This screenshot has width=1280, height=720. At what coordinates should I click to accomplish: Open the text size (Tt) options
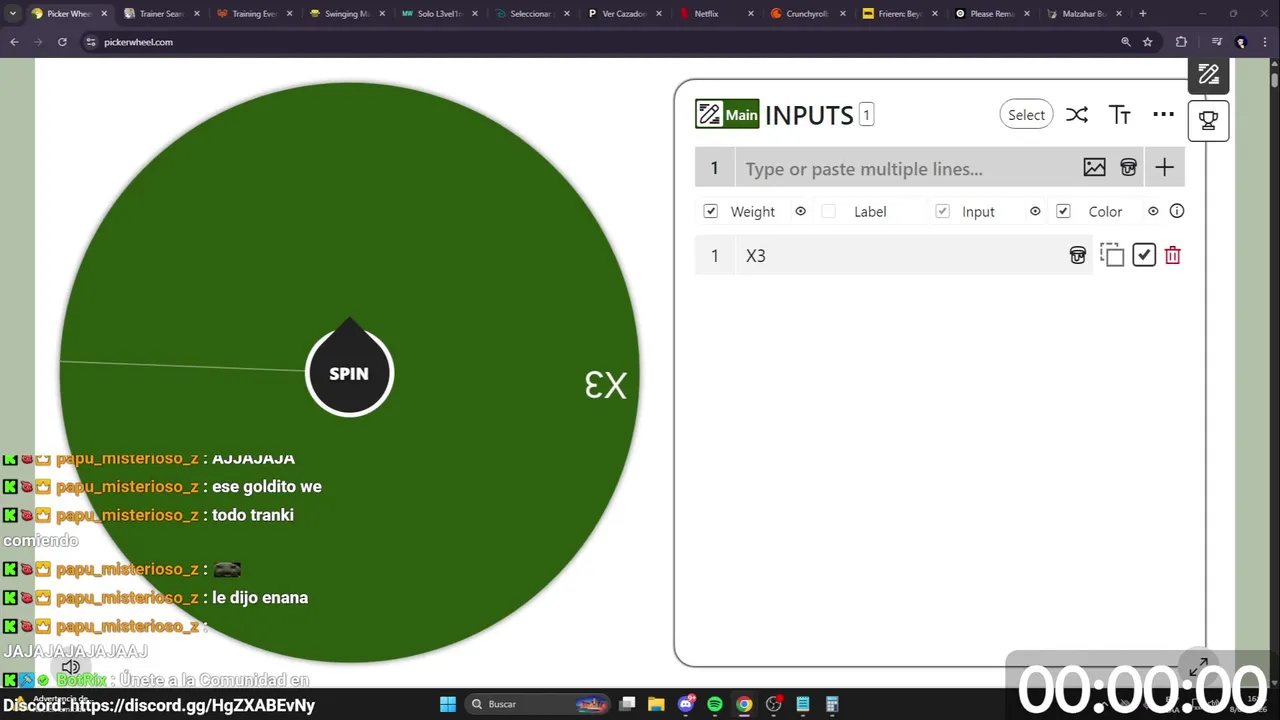pos(1120,115)
